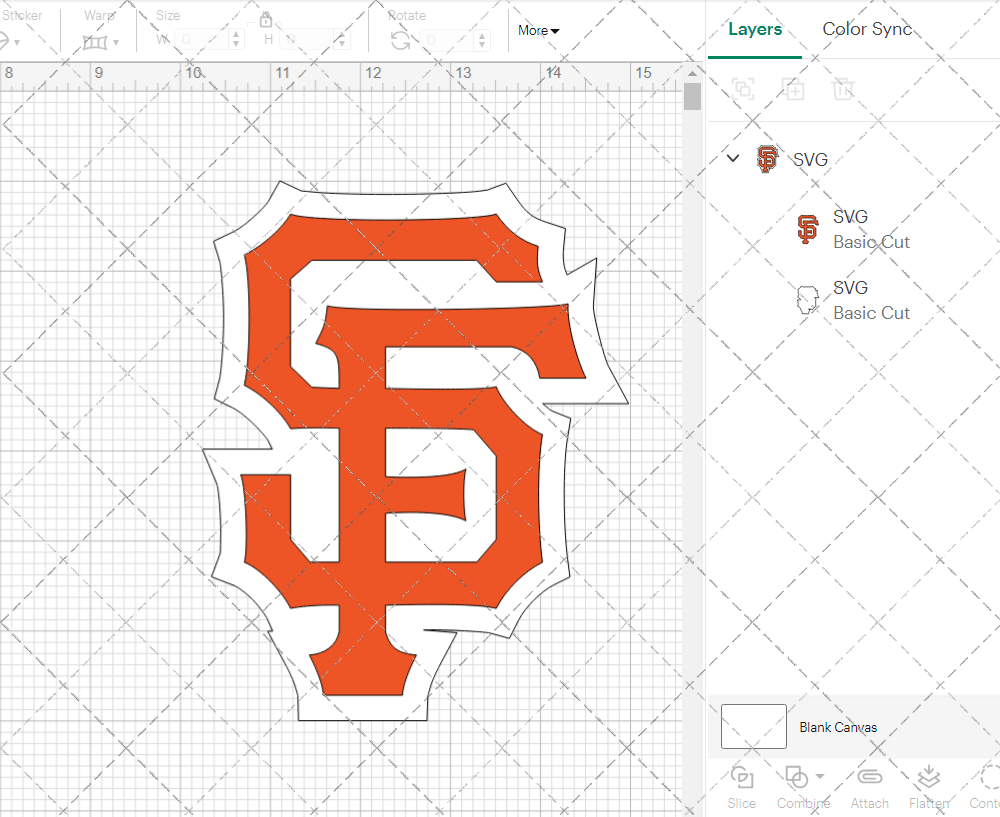The image size is (1000, 817).
Task: Click the height stepper arrows
Action: coord(342,40)
